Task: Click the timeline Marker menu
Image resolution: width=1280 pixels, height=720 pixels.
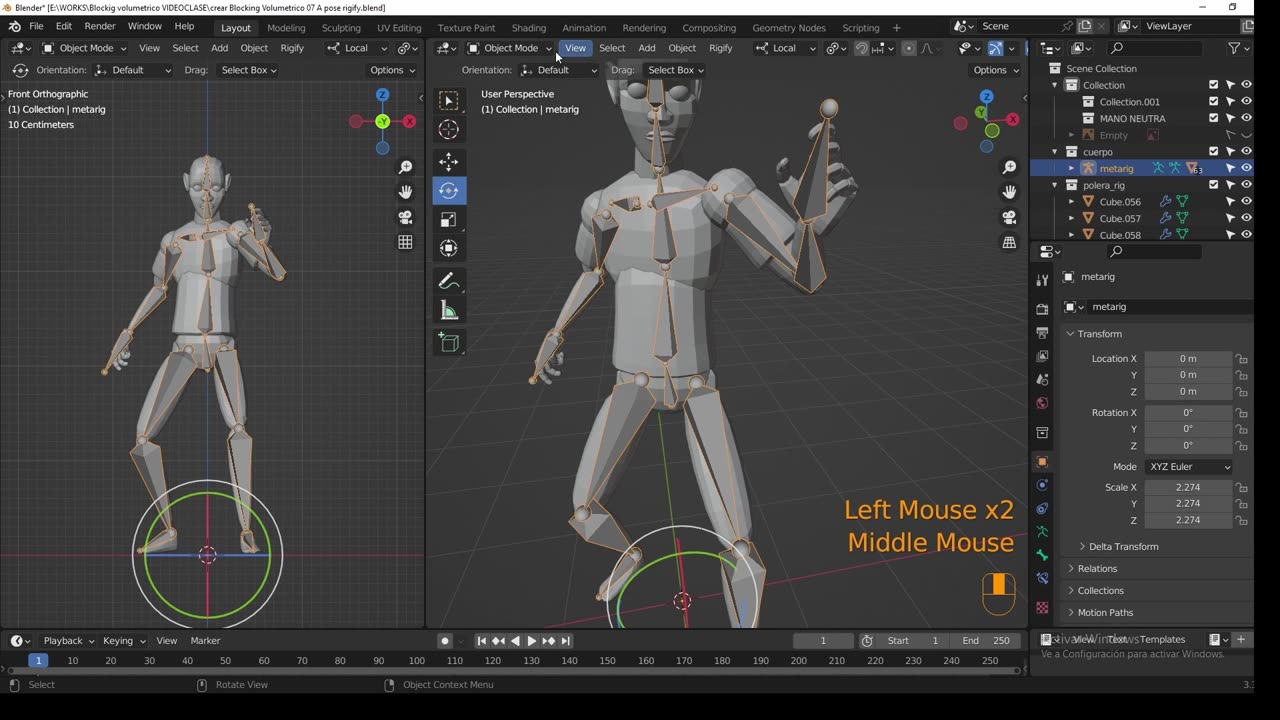Action: pos(205,641)
